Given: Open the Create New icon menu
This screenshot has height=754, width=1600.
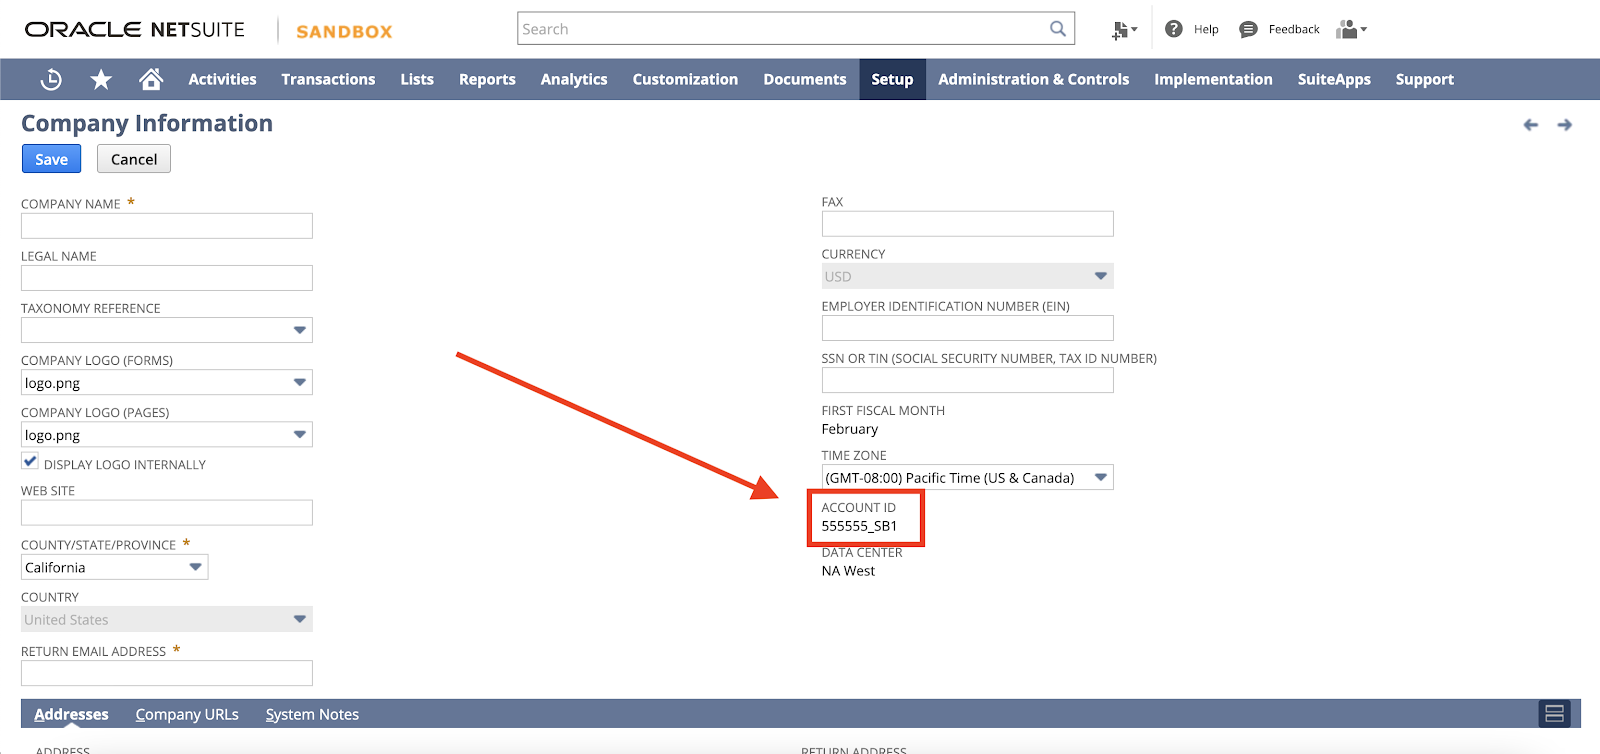Looking at the screenshot, I should coord(1124,30).
